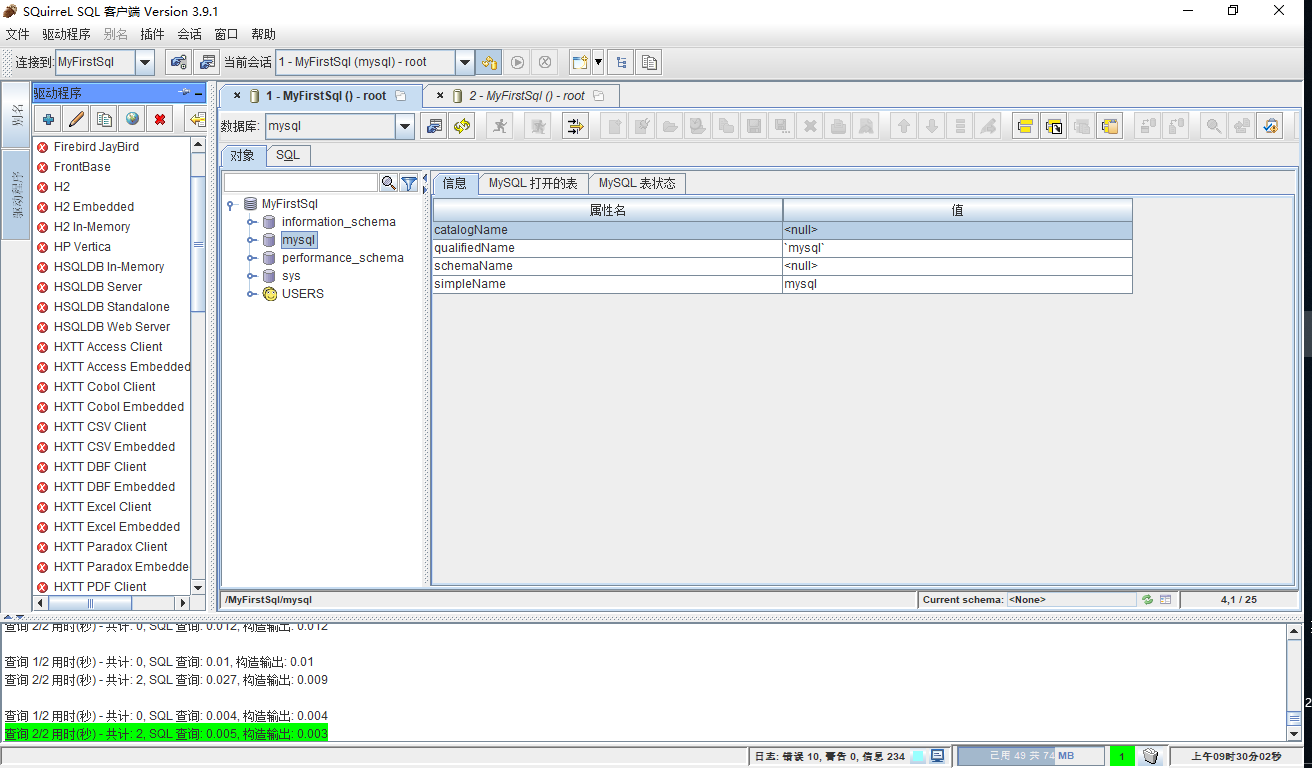
Task: Open the 当前会话 session dropdown
Action: pos(465,62)
